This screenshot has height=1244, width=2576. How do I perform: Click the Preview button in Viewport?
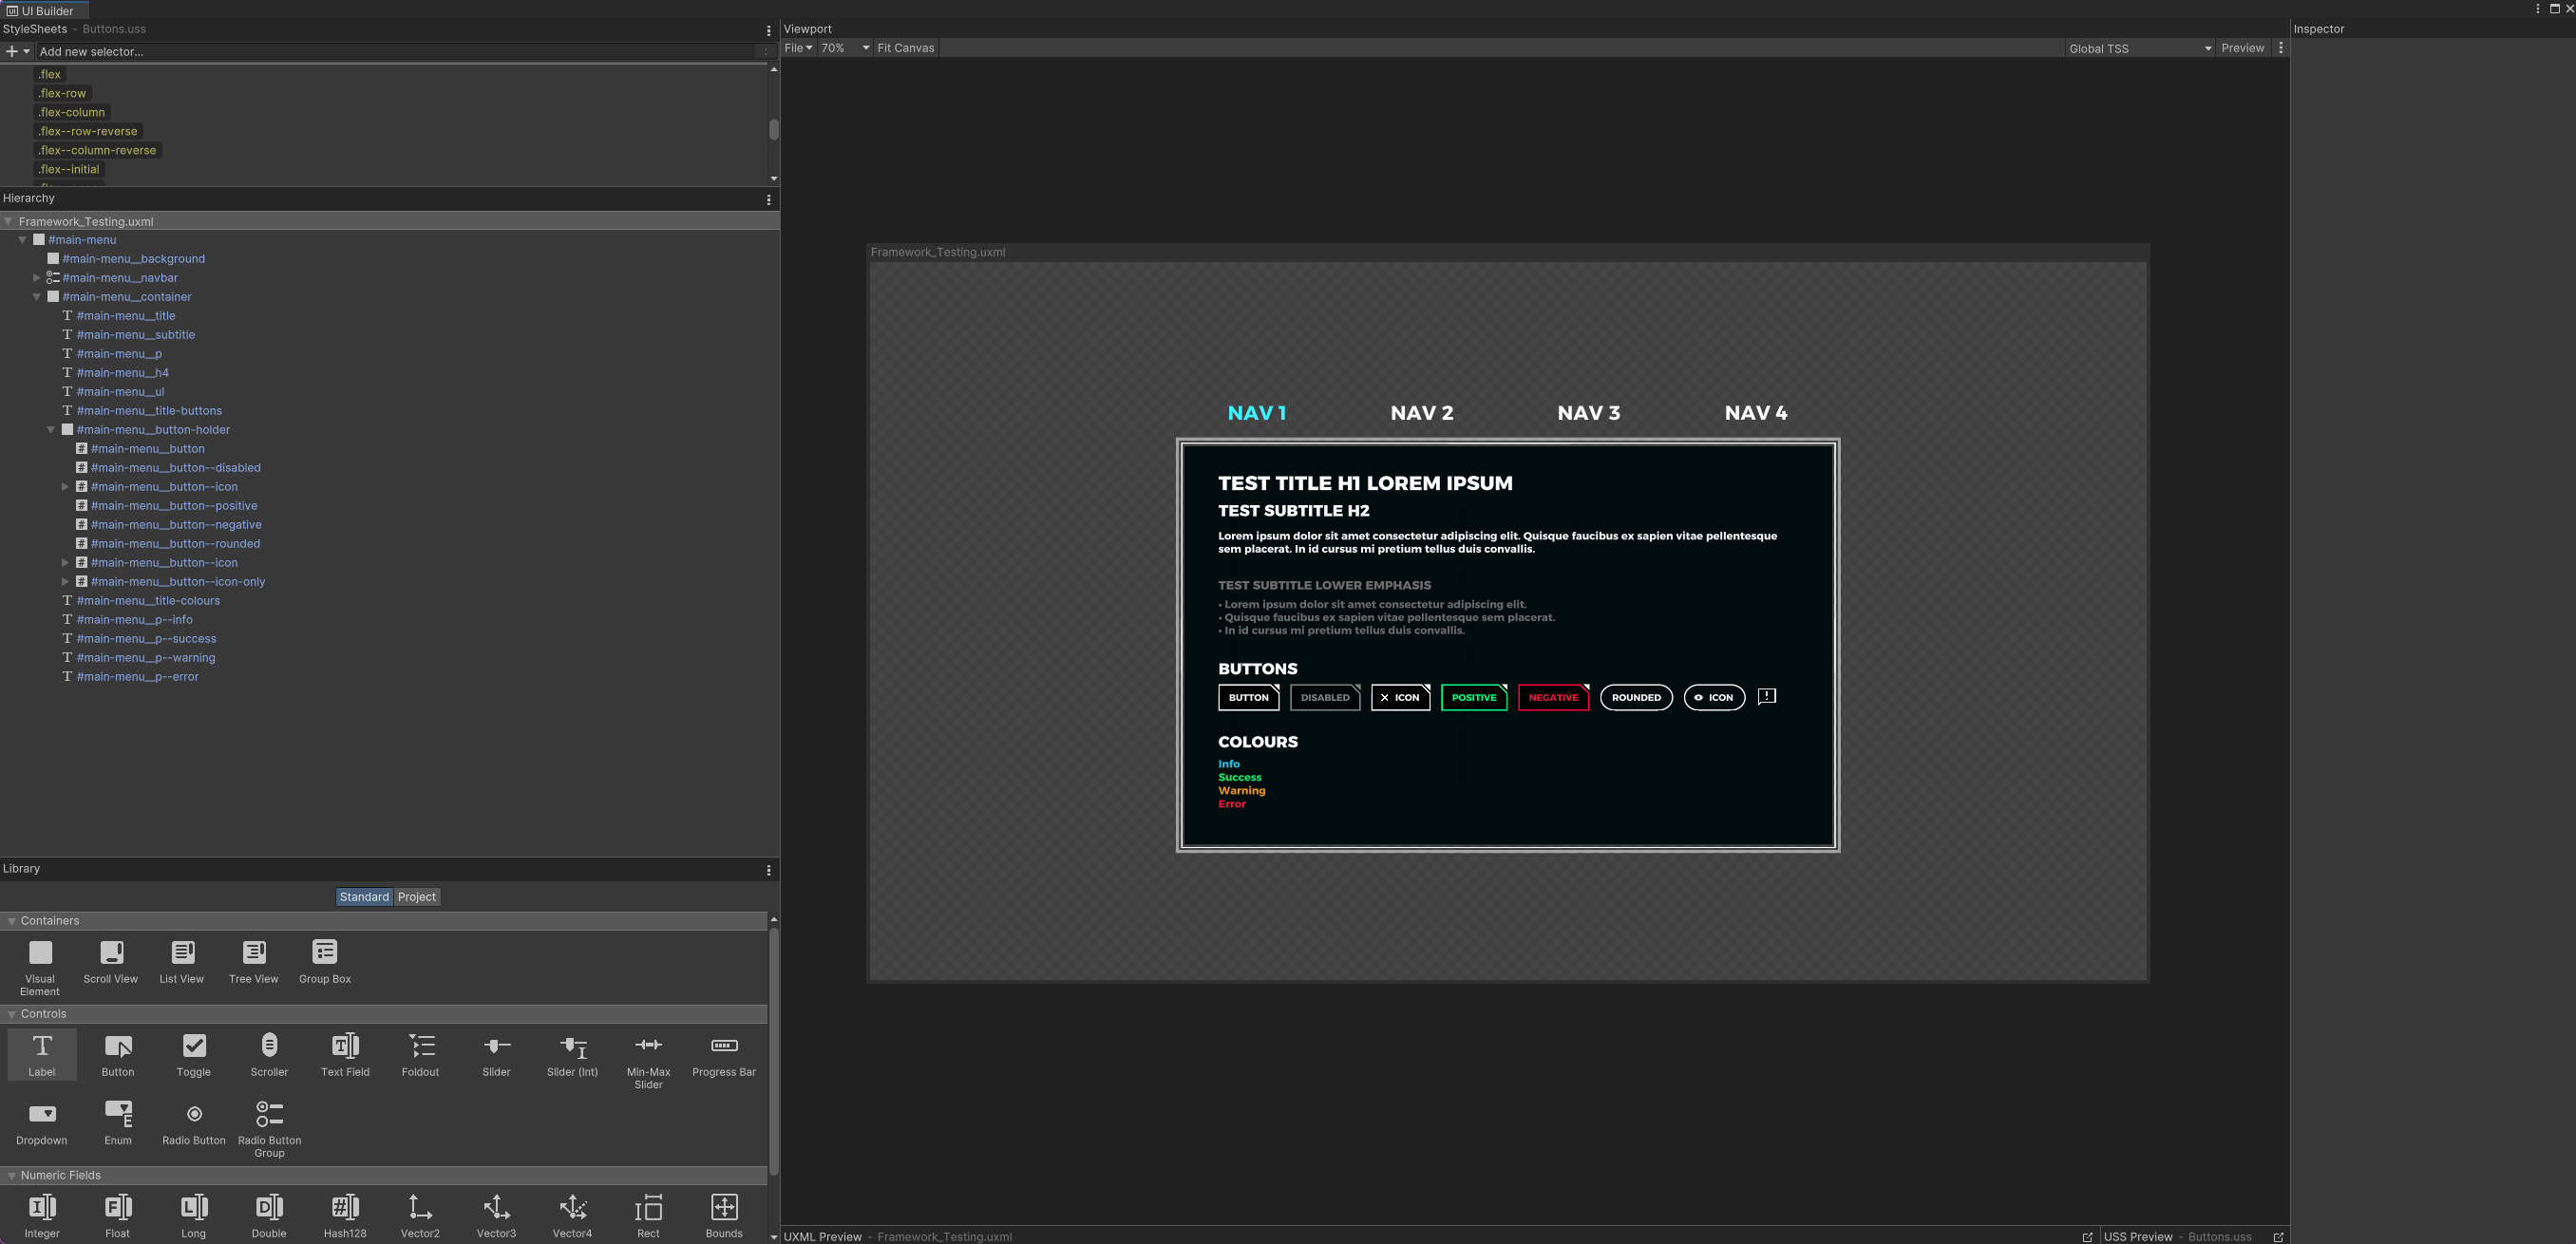[2242, 48]
